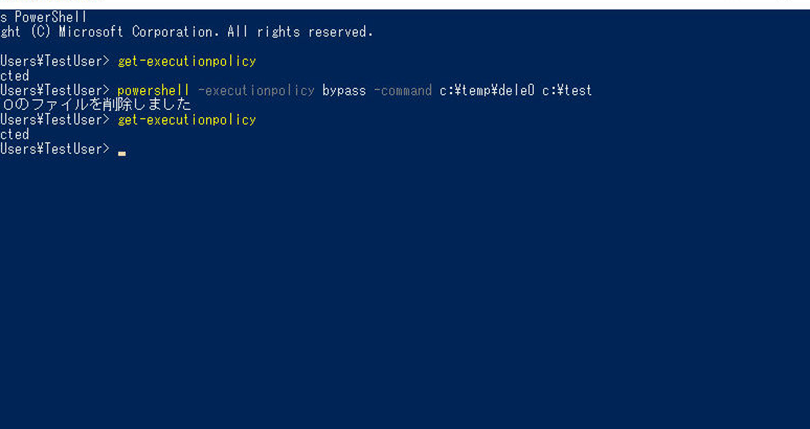The width and height of the screenshot is (810, 429).
Task: Click the c:¥temp¥dele0 script path
Action: coord(487,91)
